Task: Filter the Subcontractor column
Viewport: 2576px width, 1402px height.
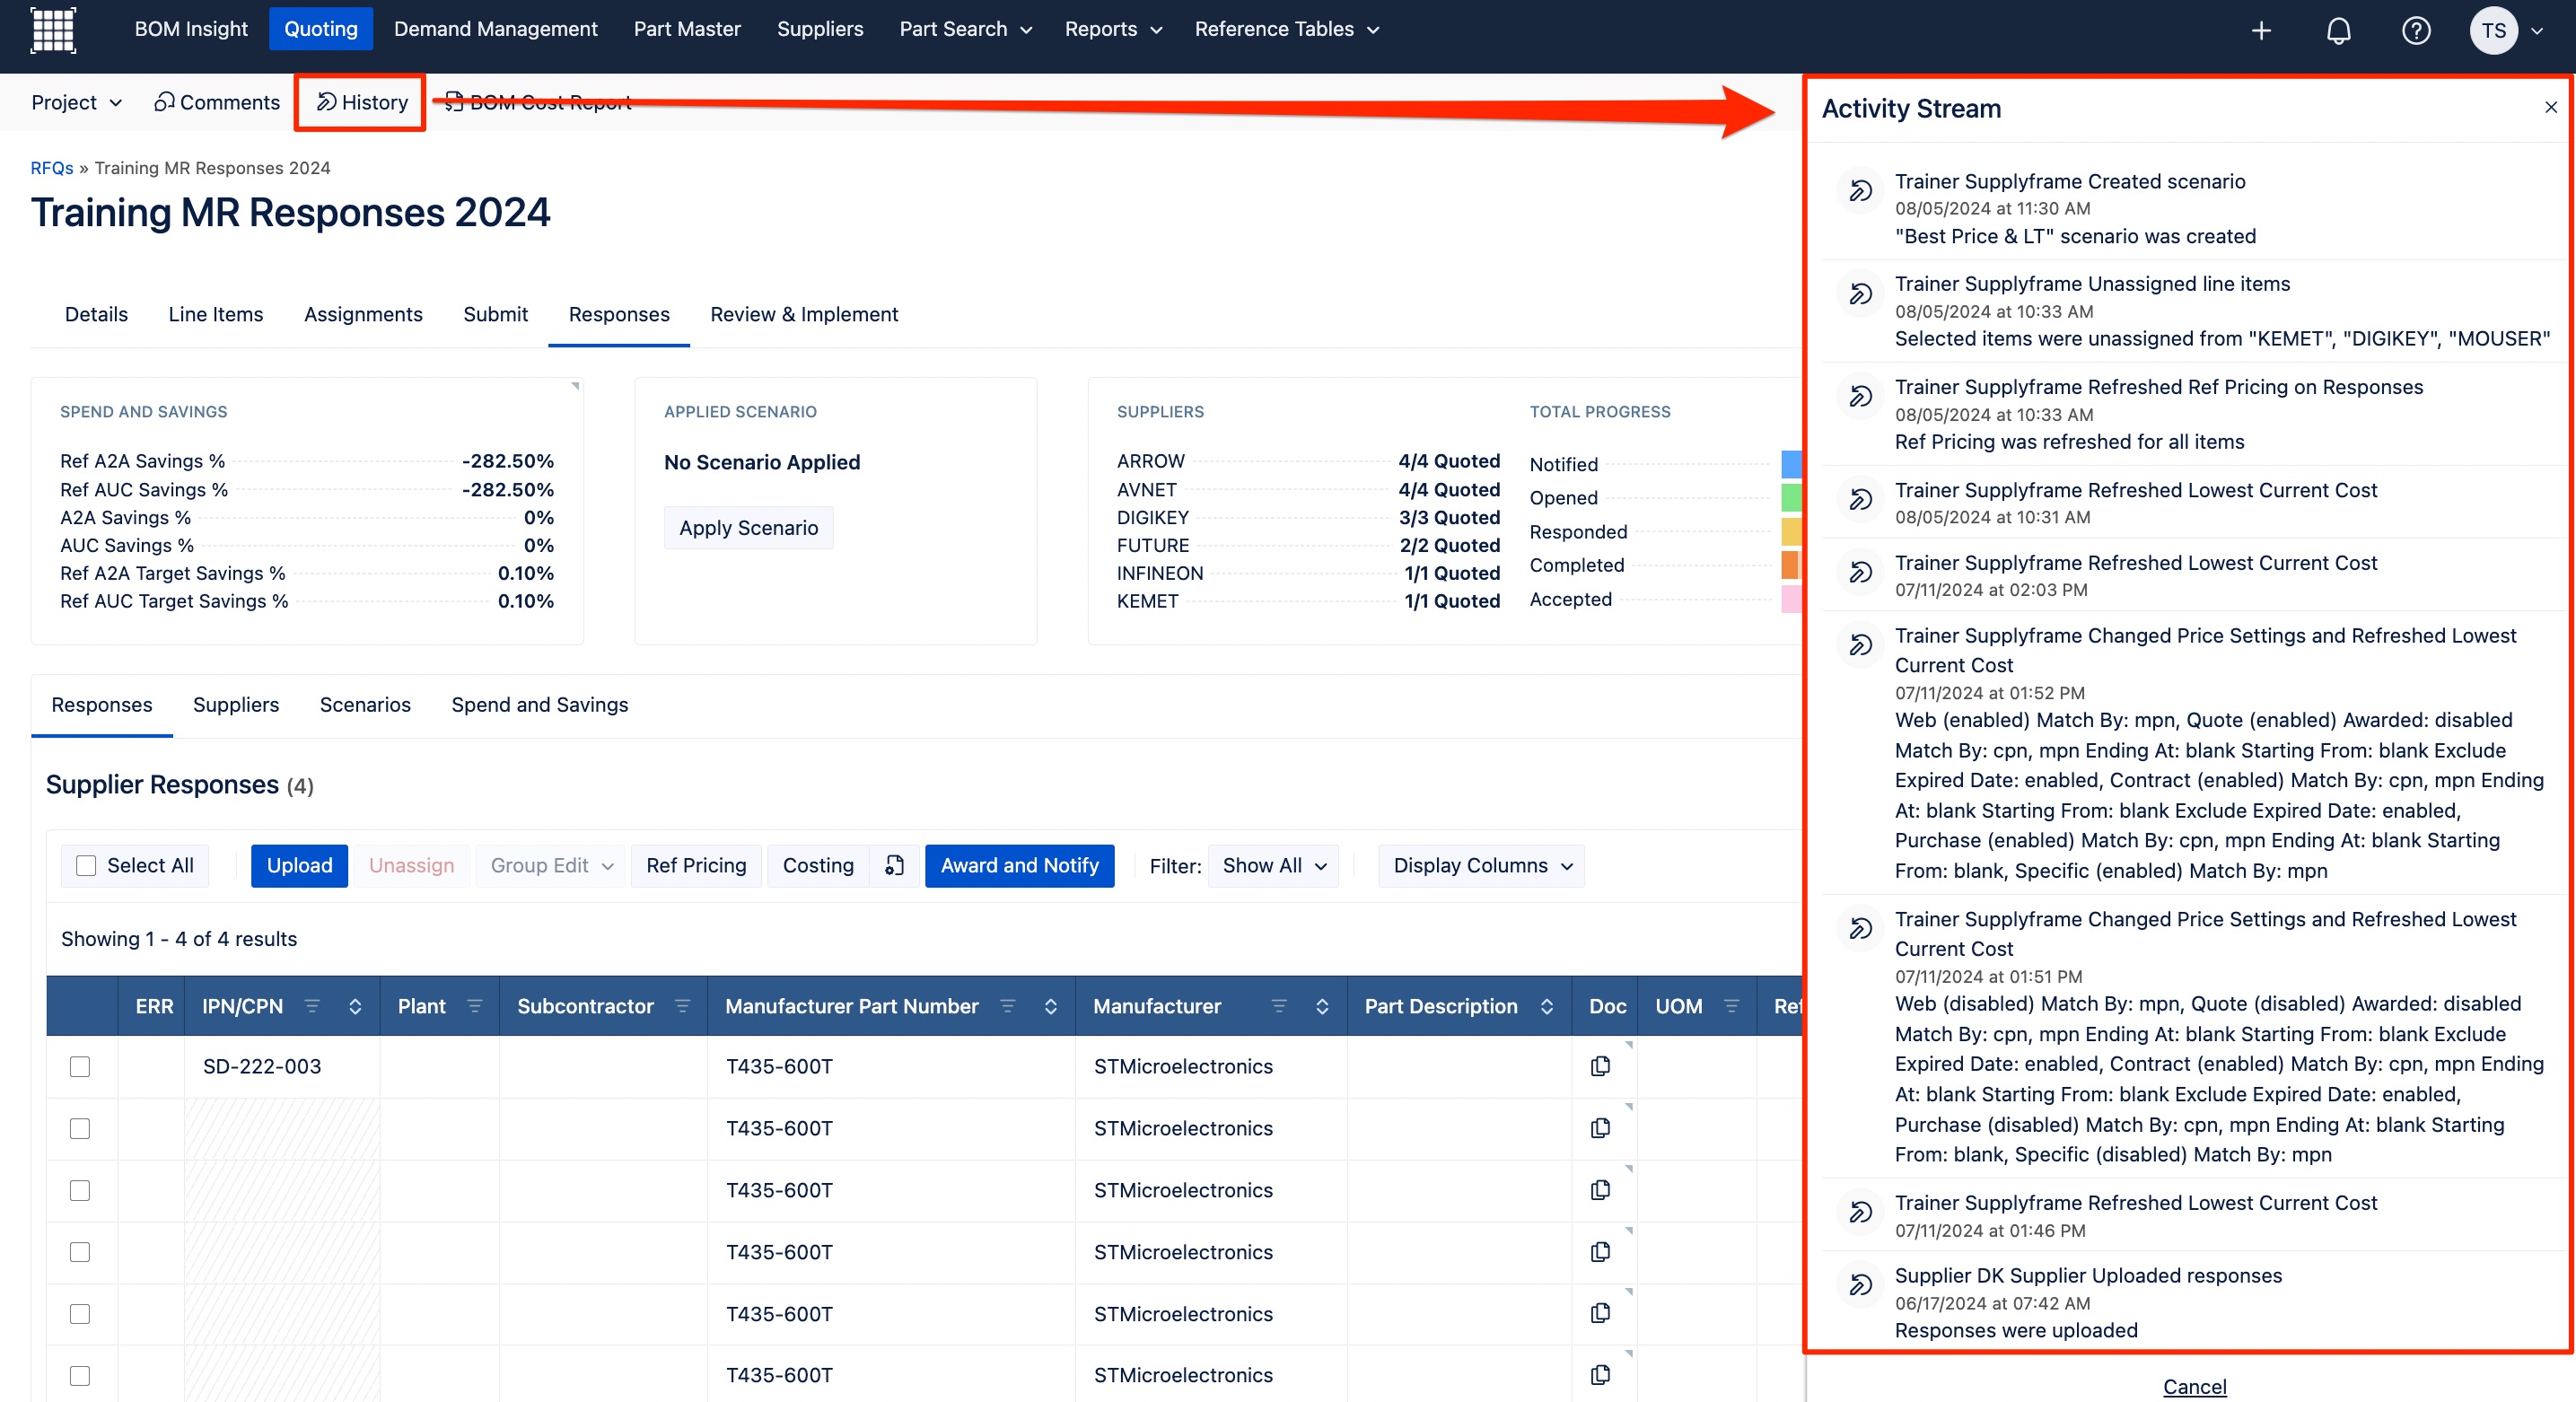Action: [683, 1006]
